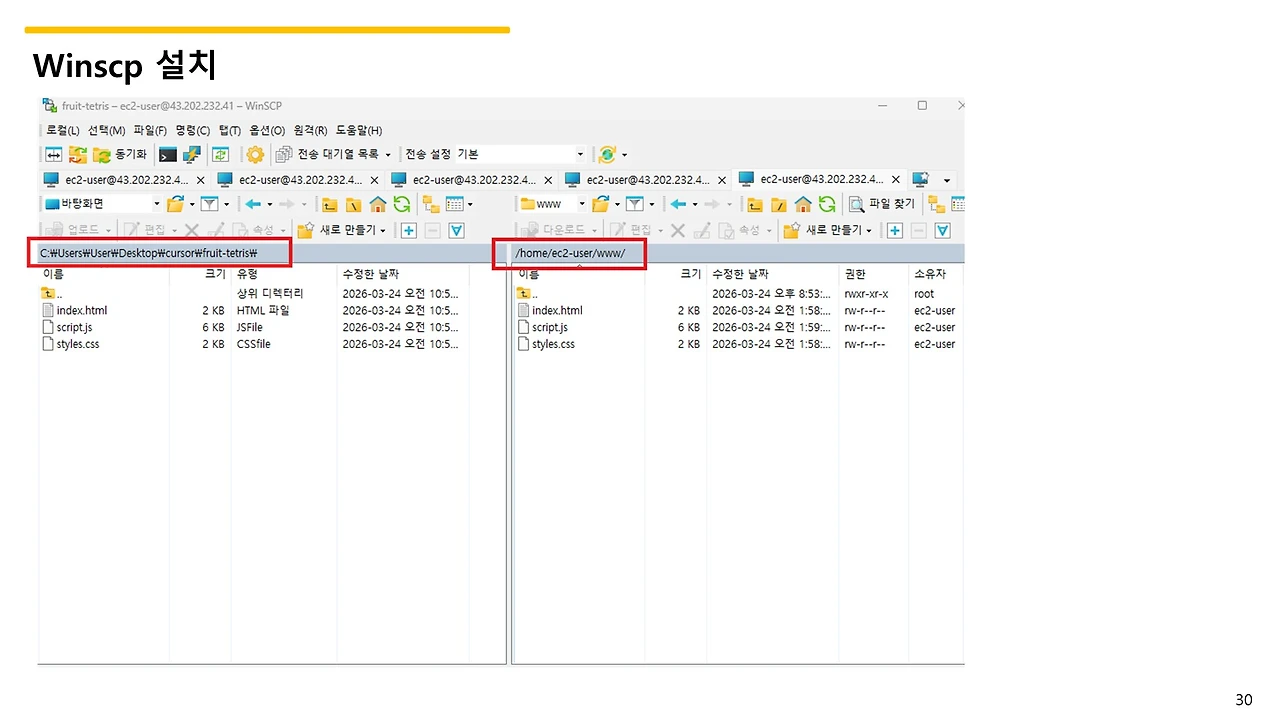This screenshot has width=1280, height=720.
Task: Sort remote panel by 소유자 column header
Action: 936,274
